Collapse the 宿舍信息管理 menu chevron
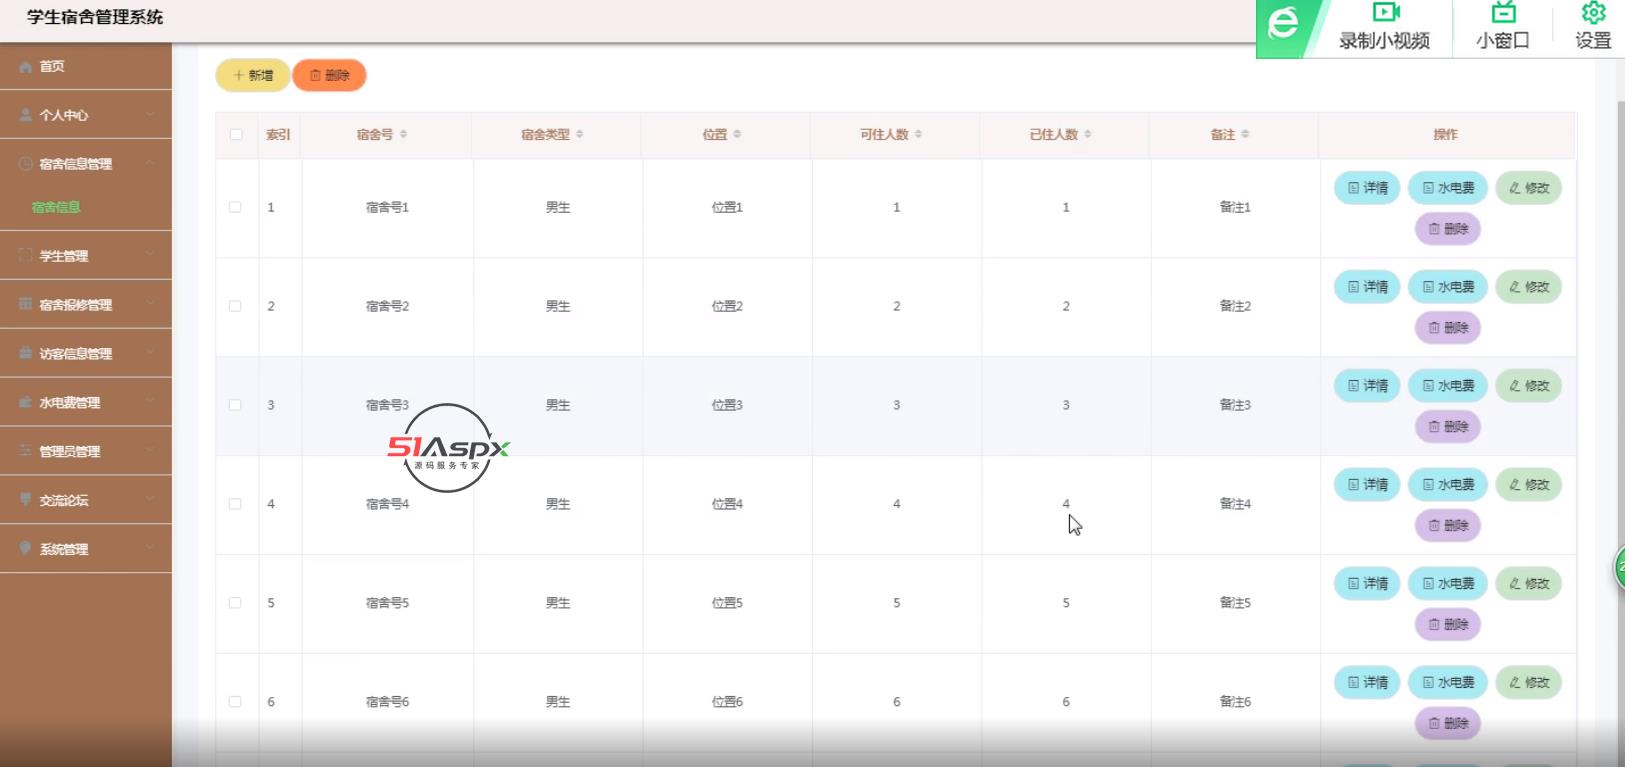 (x=150, y=163)
